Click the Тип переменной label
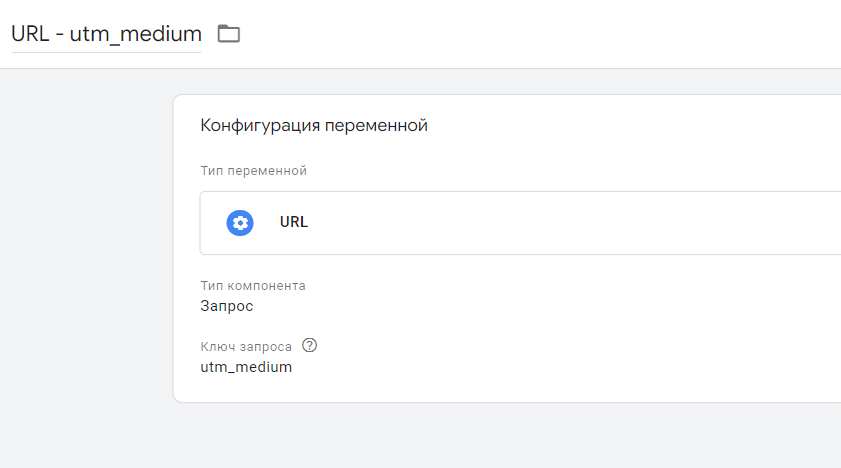 click(254, 170)
